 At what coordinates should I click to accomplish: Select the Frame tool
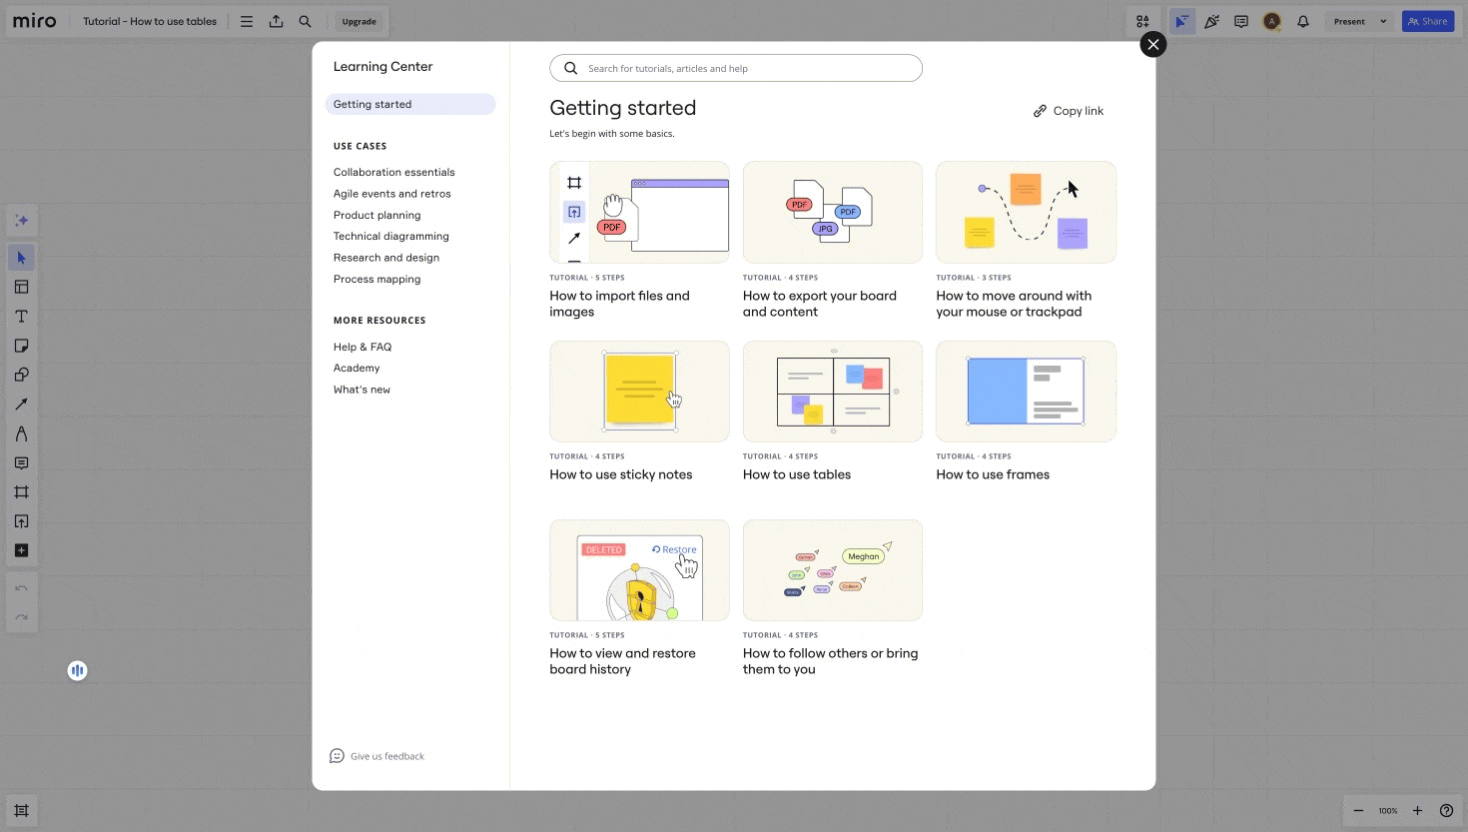click(x=21, y=491)
